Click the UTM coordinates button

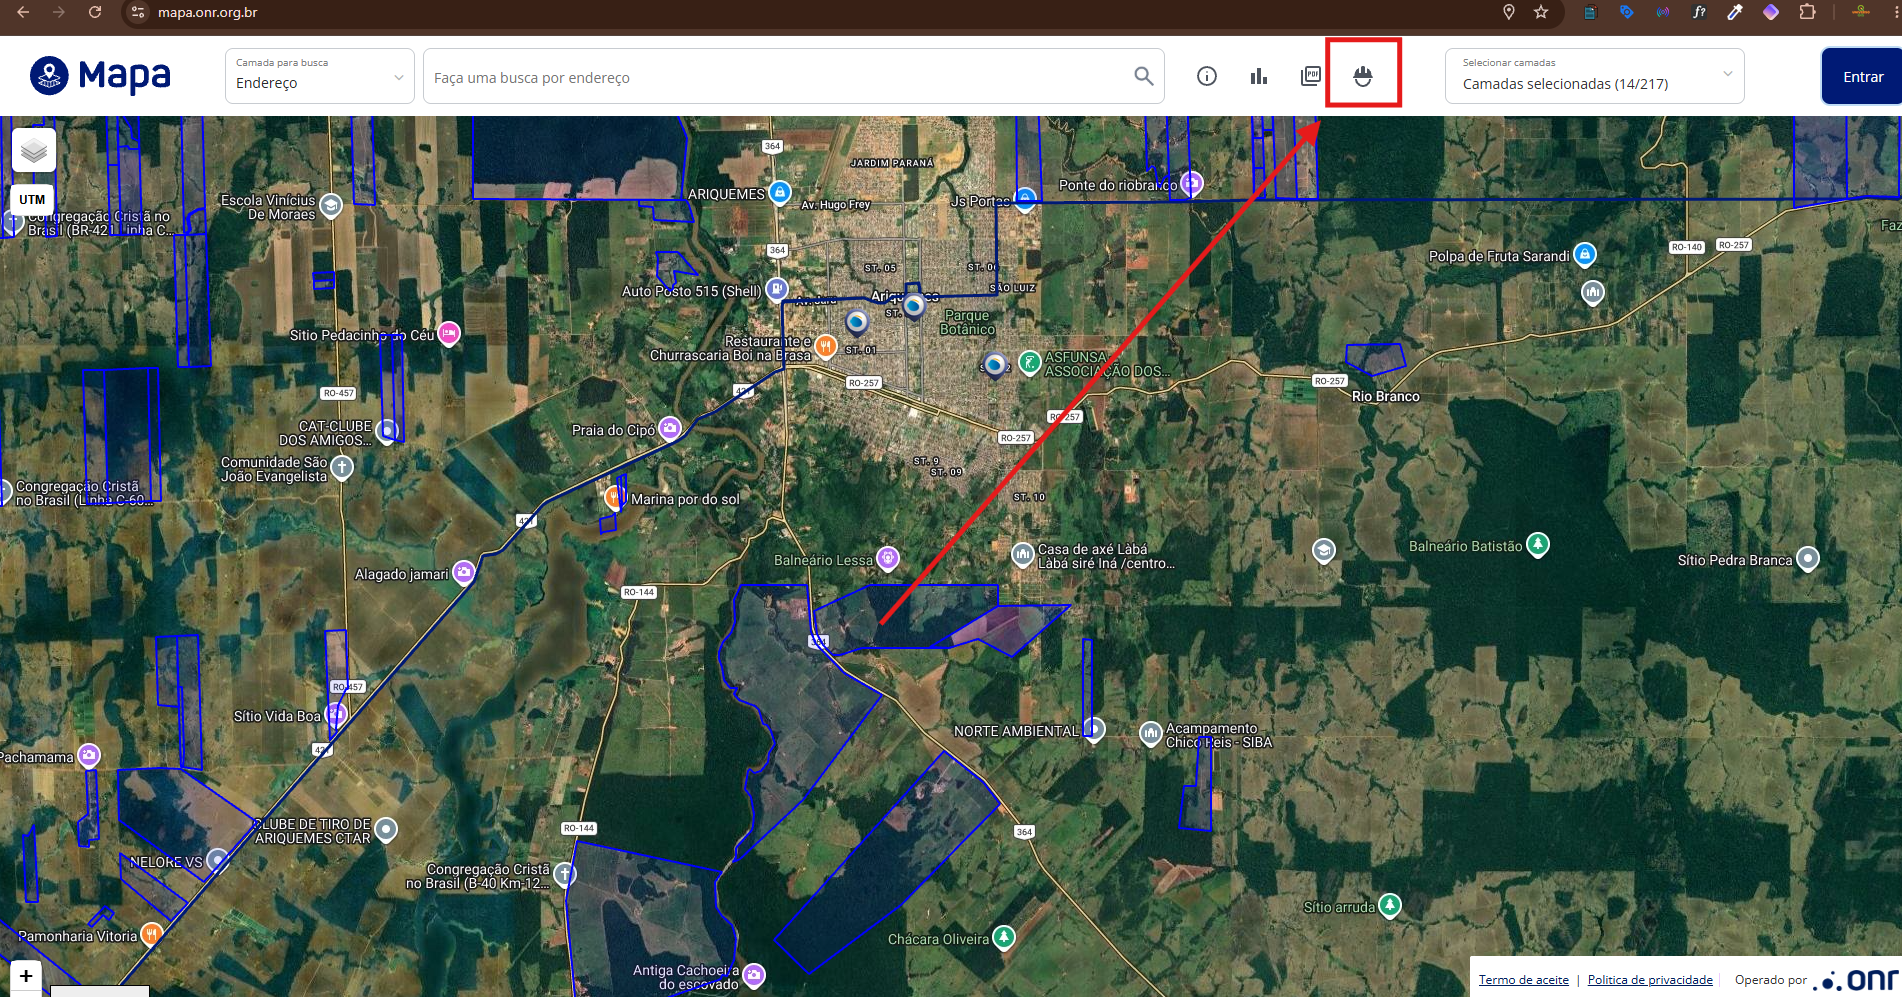coord(32,199)
